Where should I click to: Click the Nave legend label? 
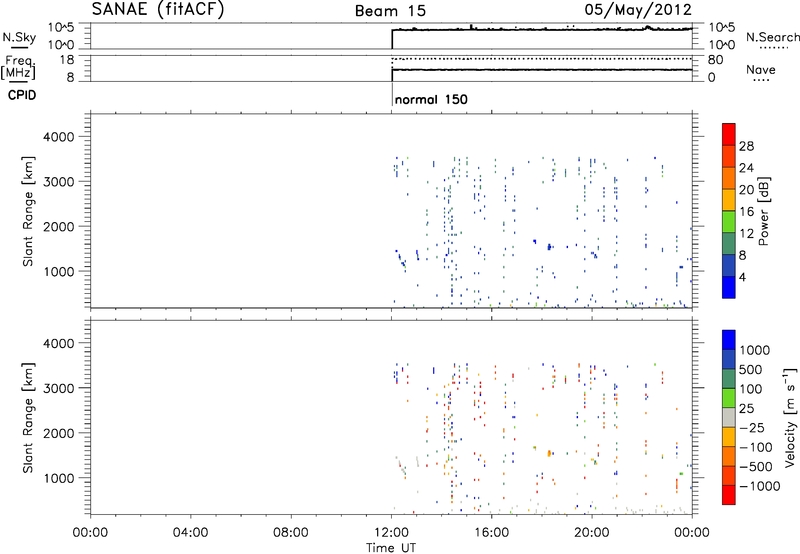(x=761, y=70)
